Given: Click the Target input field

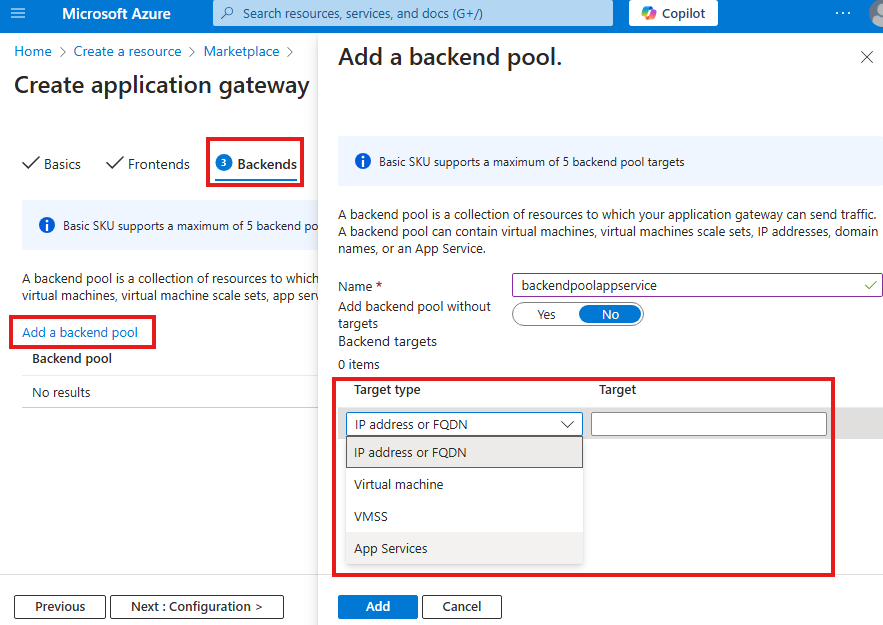Looking at the screenshot, I should tap(708, 424).
